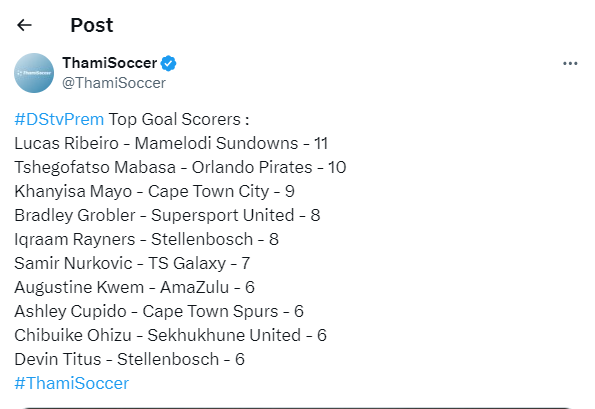
Task: Click the Tshegofatso Mabasa Orlando Pirates line
Action: [x=180, y=167]
